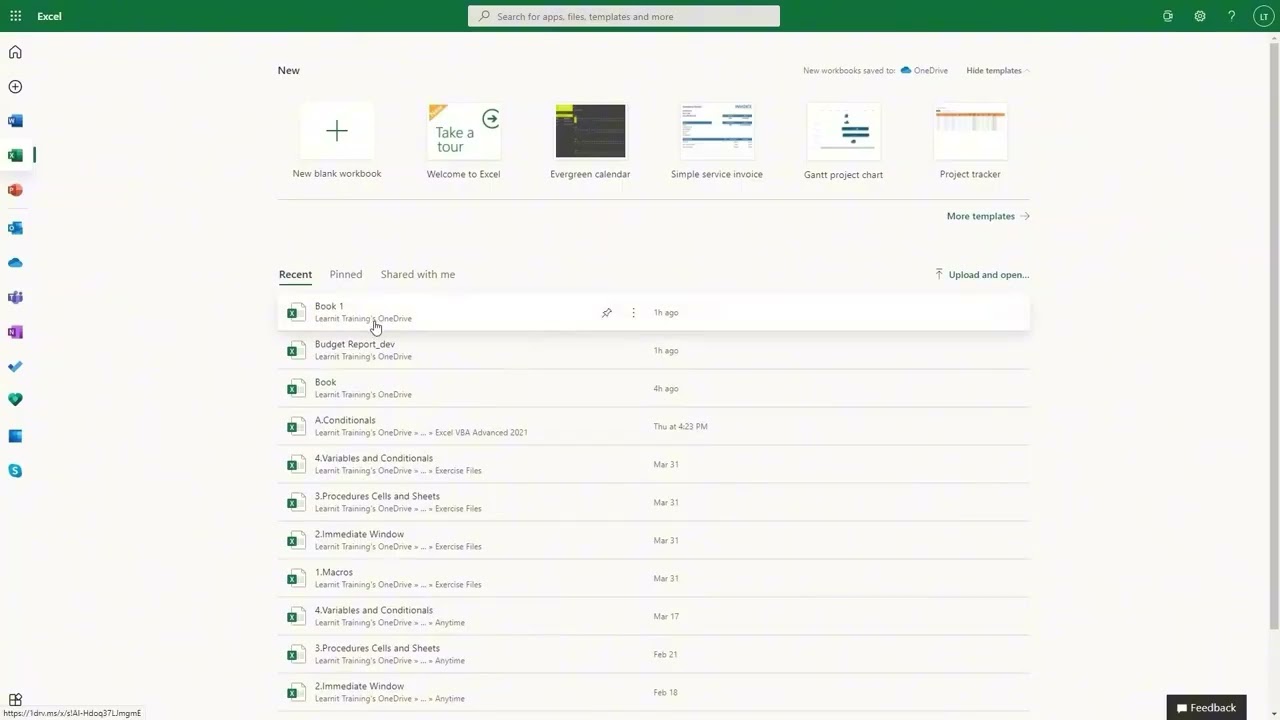The height and width of the screenshot is (720, 1280).
Task: Open Help question mark icon
Action: coord(1231,16)
